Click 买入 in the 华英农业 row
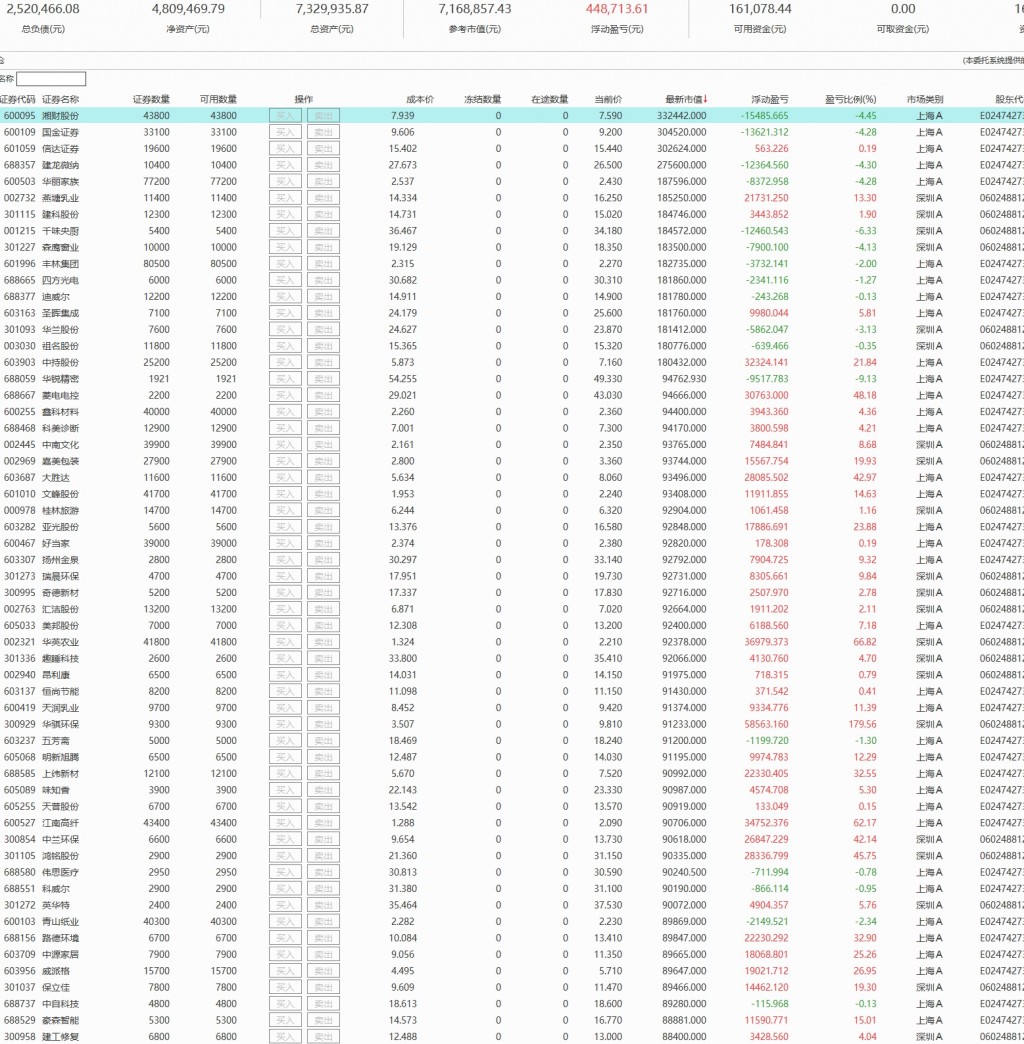Screen dimensions: 1024x1044 285,642
